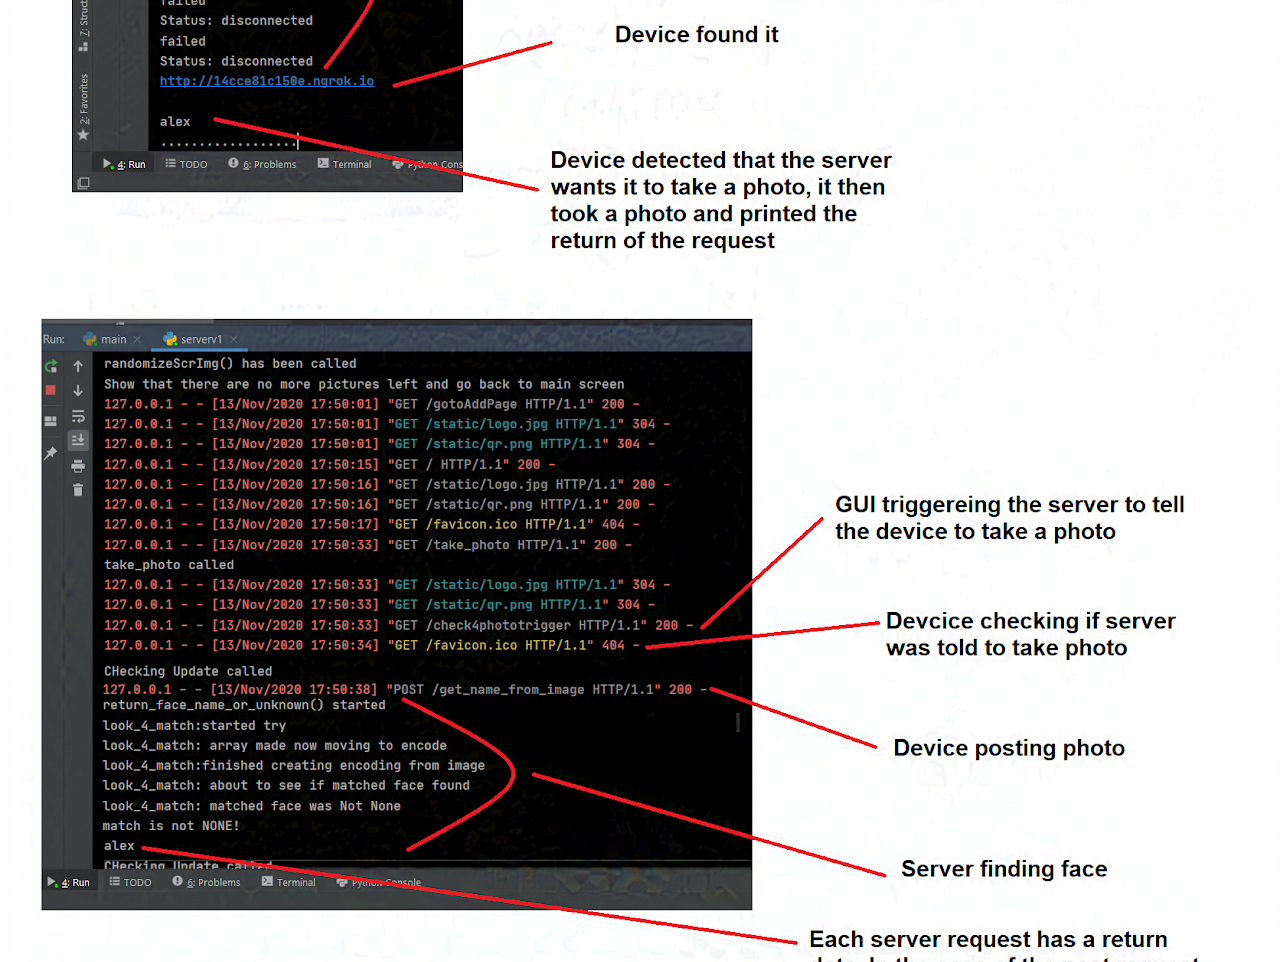
Task: Open 6: Problems below the serverv1 console
Action: point(206,882)
